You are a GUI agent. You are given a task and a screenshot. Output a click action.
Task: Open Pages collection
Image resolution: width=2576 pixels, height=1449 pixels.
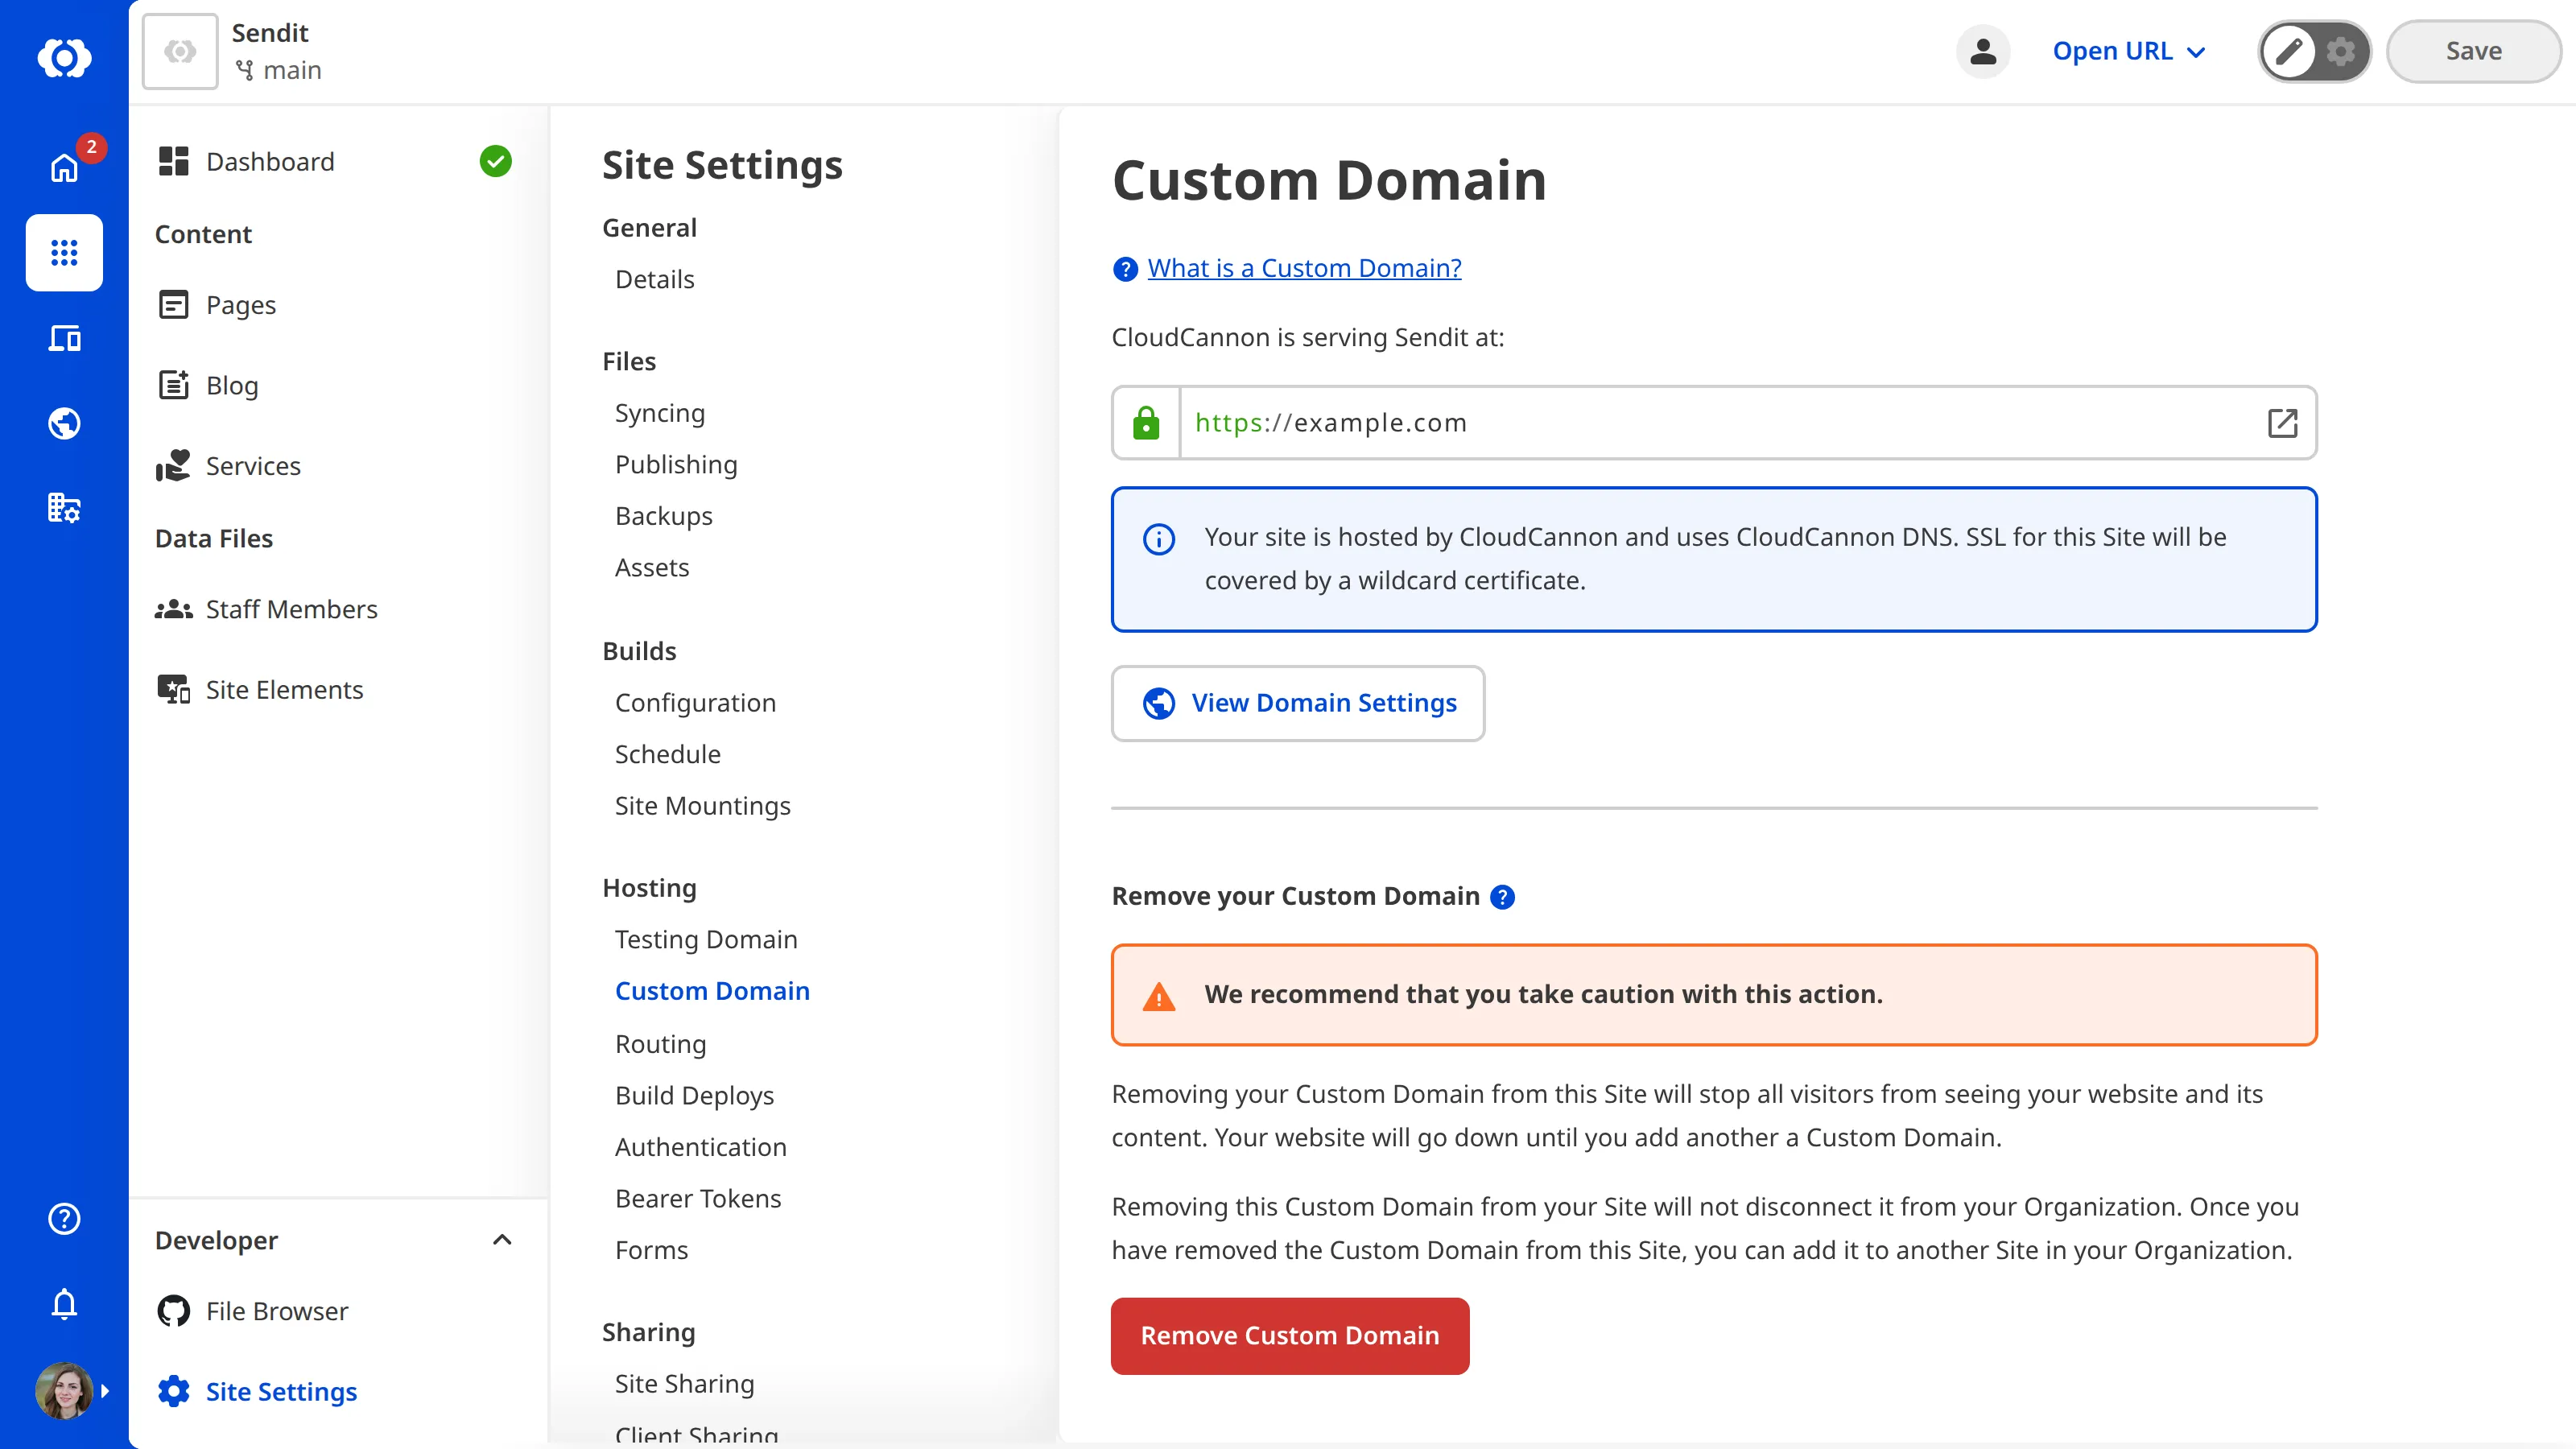click(241, 304)
